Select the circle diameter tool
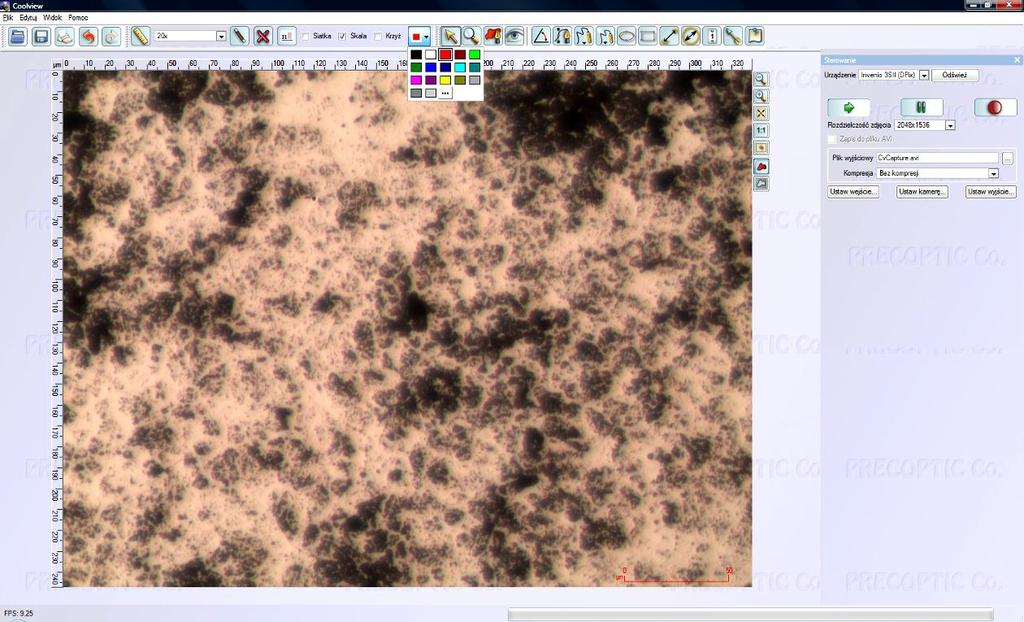The width and height of the screenshot is (1024, 622). (x=691, y=36)
